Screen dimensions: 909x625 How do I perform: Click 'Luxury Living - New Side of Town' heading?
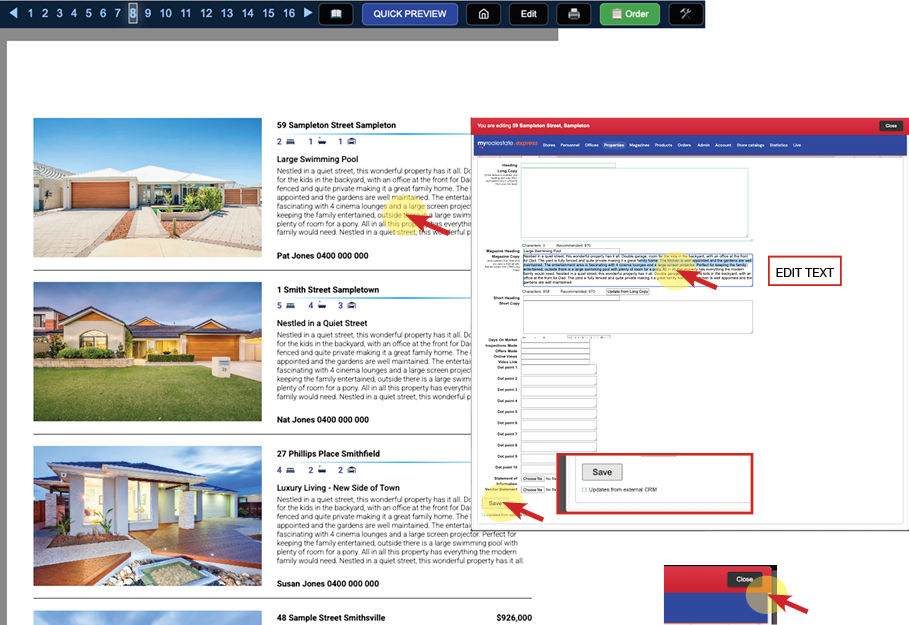[338, 488]
